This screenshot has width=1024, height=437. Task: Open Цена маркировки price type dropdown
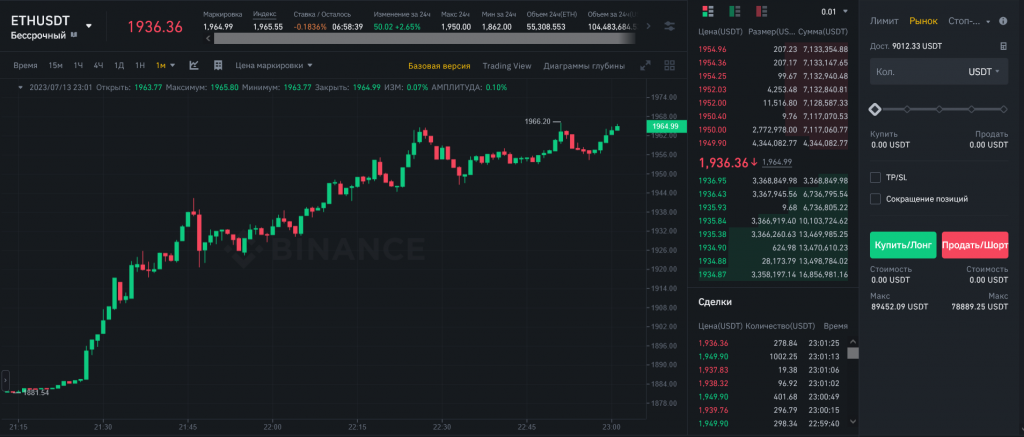click(265, 66)
